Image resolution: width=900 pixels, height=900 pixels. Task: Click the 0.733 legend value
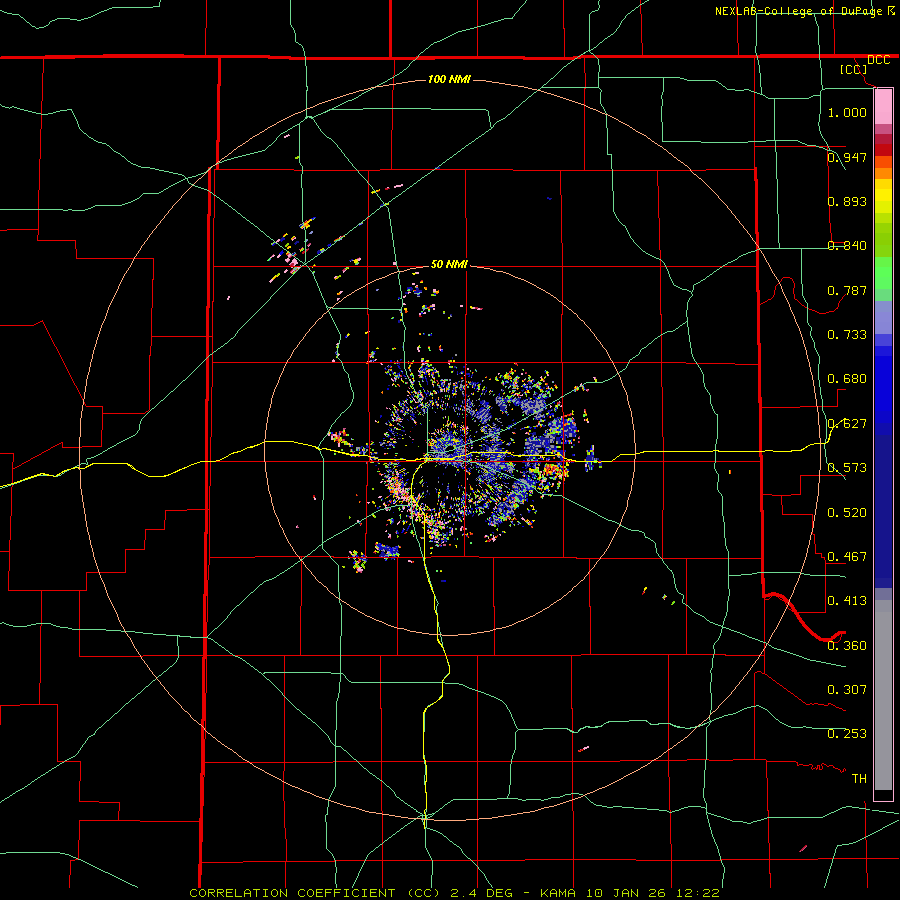tap(847, 334)
